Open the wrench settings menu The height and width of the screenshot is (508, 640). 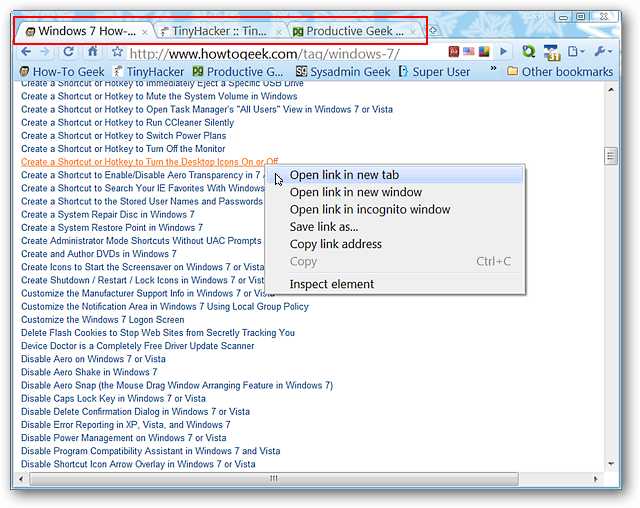tap(603, 52)
